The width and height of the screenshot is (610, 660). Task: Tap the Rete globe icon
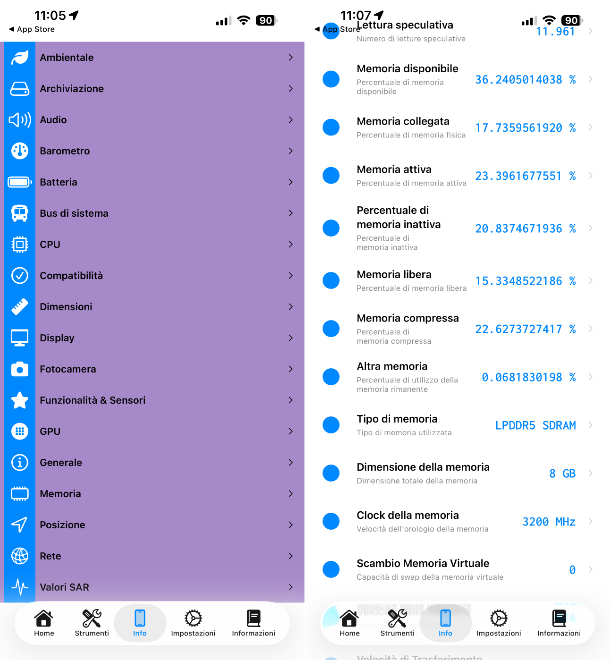pyautogui.click(x=19, y=556)
